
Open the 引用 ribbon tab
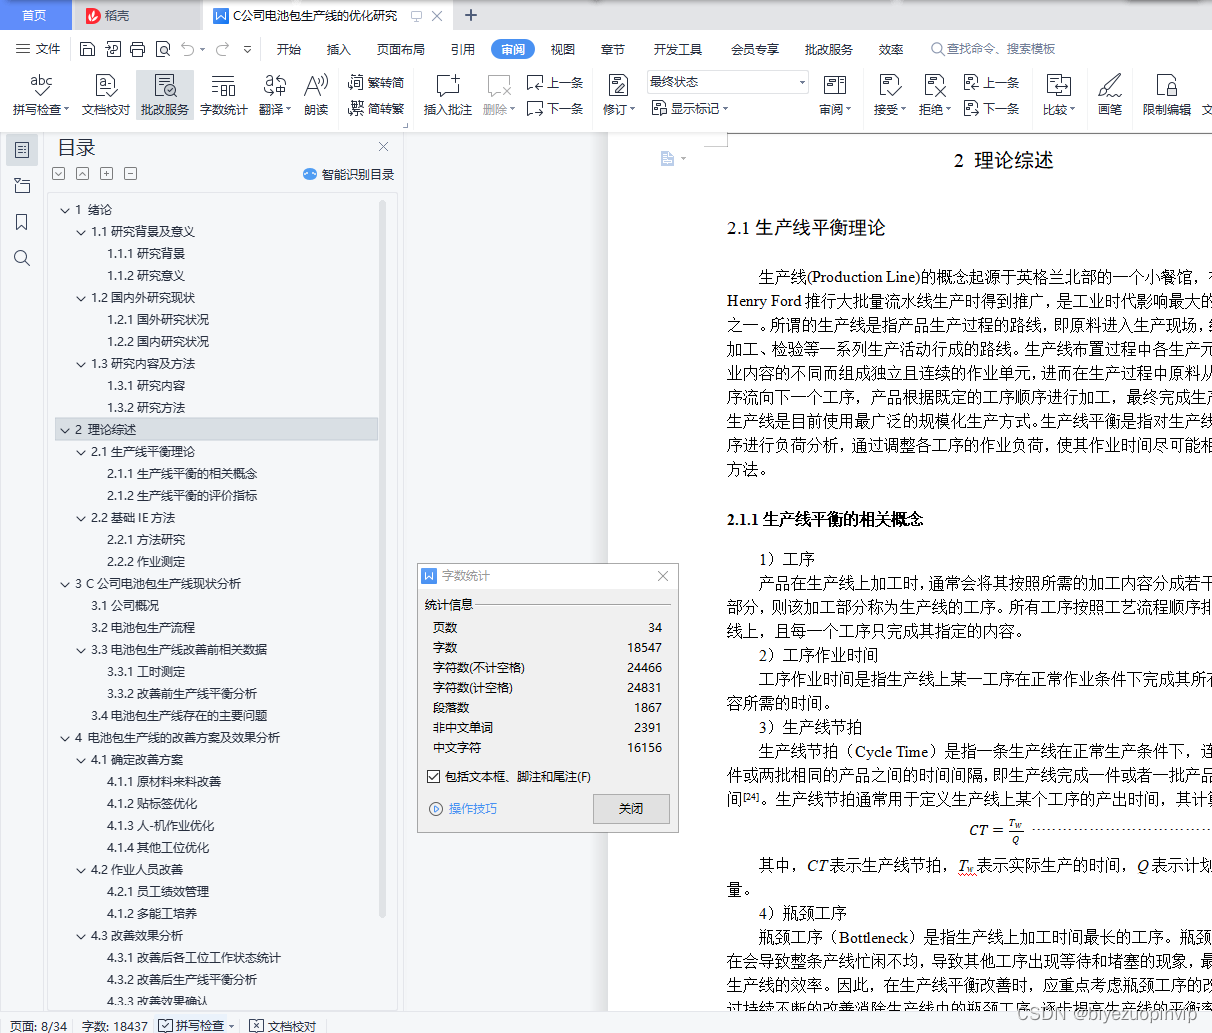(x=463, y=49)
